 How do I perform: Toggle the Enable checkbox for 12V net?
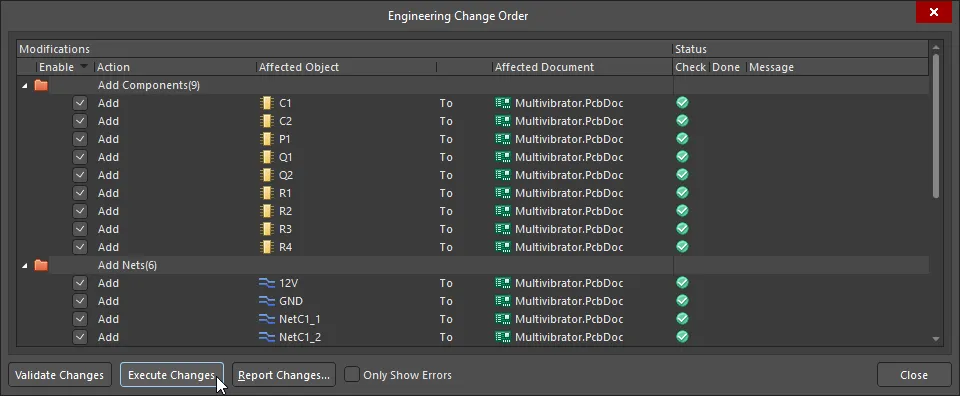[80, 283]
